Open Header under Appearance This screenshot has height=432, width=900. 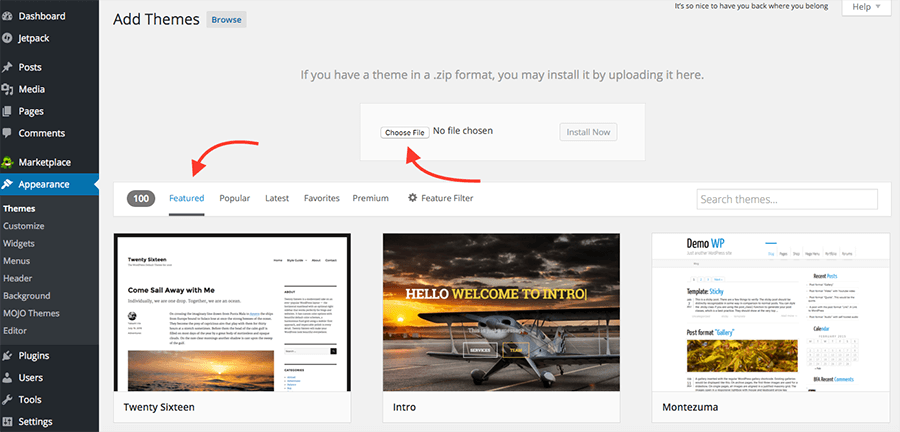(x=18, y=278)
